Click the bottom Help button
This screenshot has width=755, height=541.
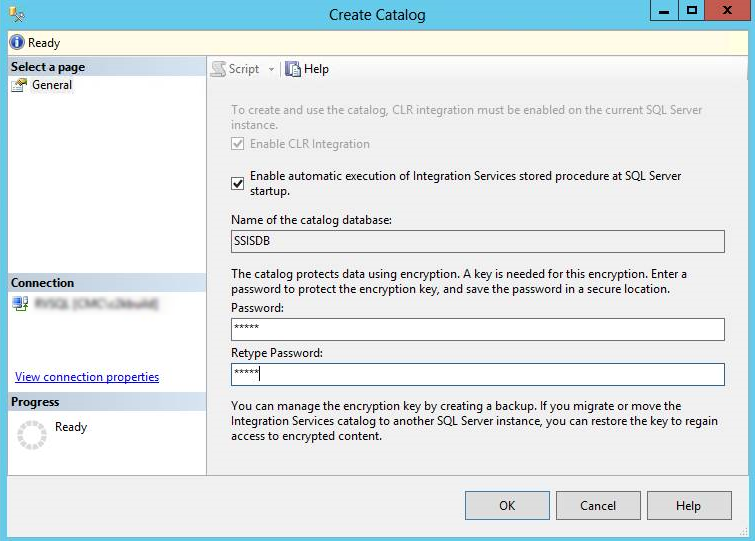click(x=689, y=505)
